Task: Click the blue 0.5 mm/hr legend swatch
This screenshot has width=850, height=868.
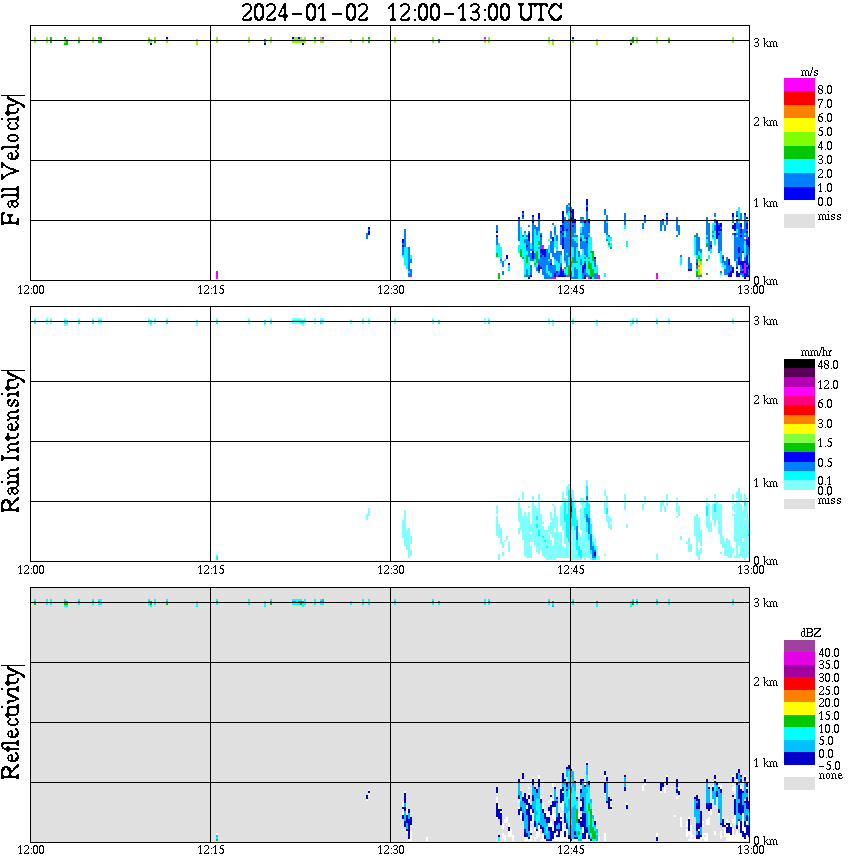Action: click(x=799, y=457)
